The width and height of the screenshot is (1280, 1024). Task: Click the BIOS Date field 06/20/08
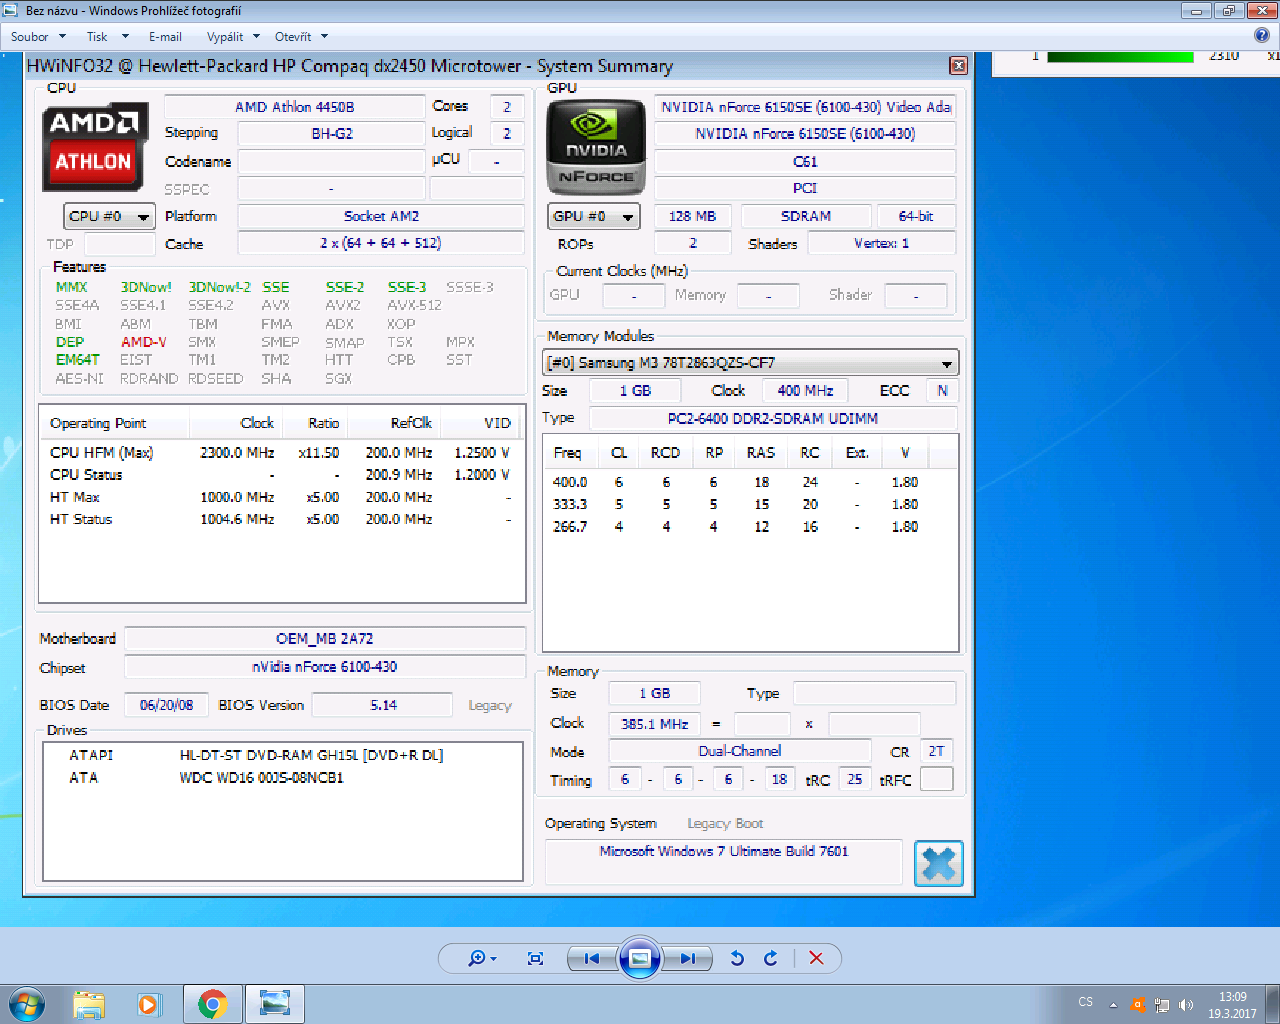(166, 705)
